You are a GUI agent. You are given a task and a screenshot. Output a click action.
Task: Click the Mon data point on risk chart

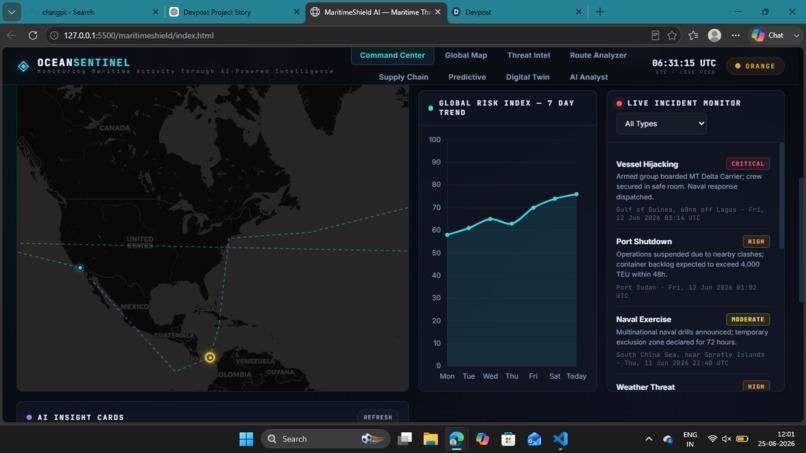(447, 235)
